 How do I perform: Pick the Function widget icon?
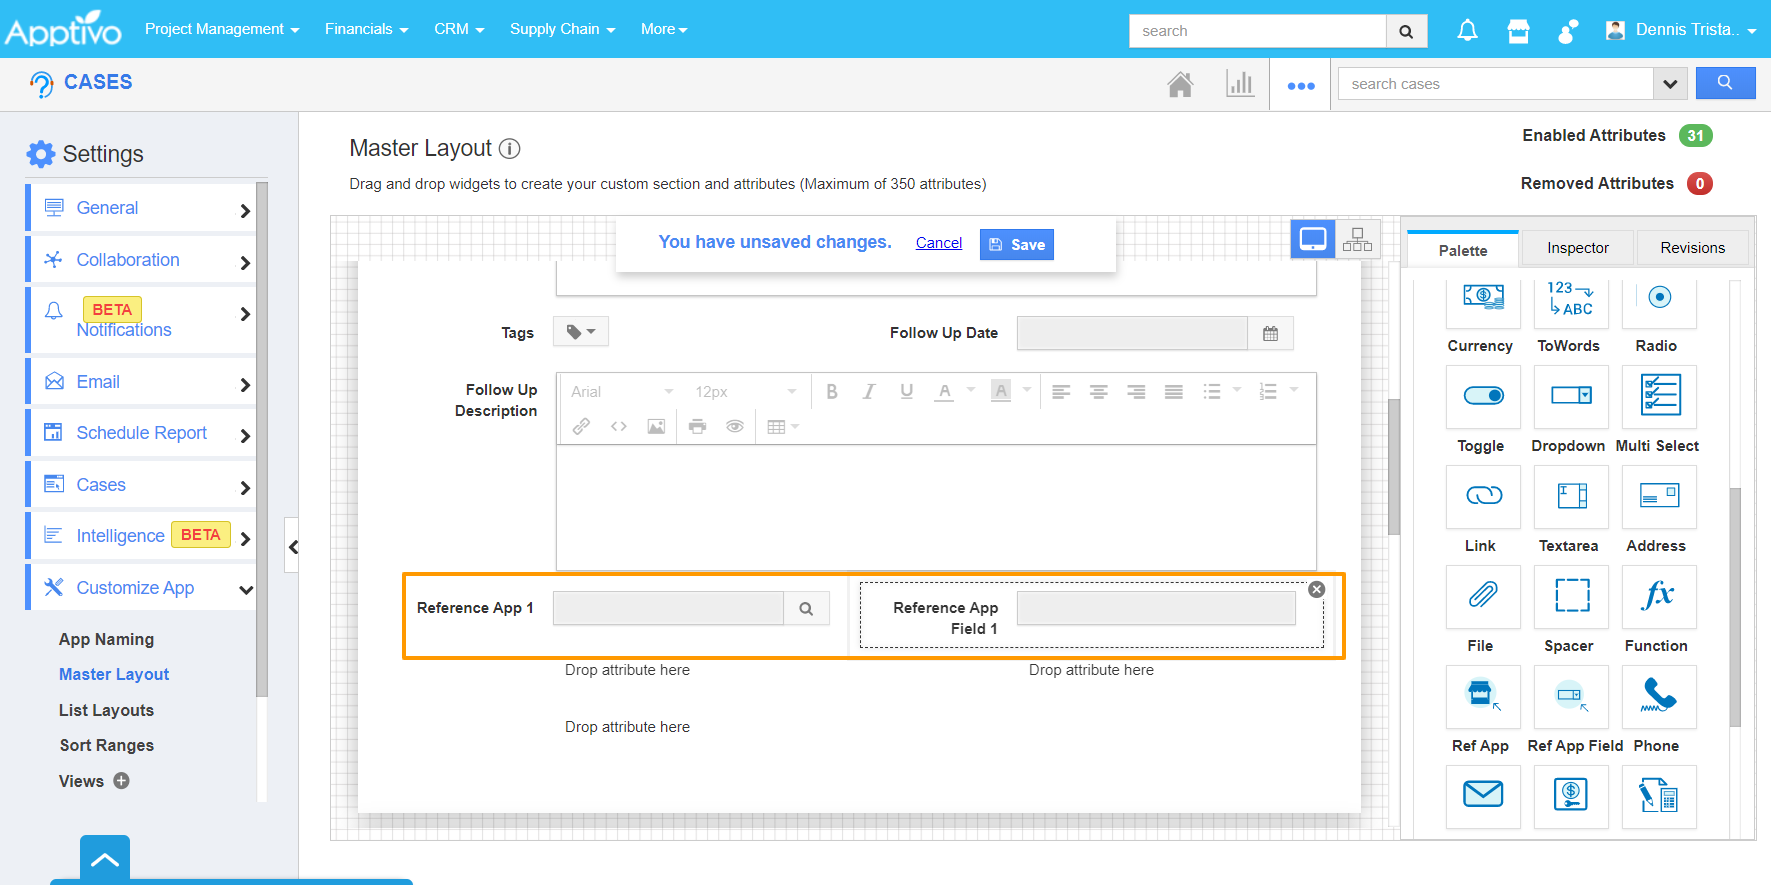pyautogui.click(x=1658, y=596)
